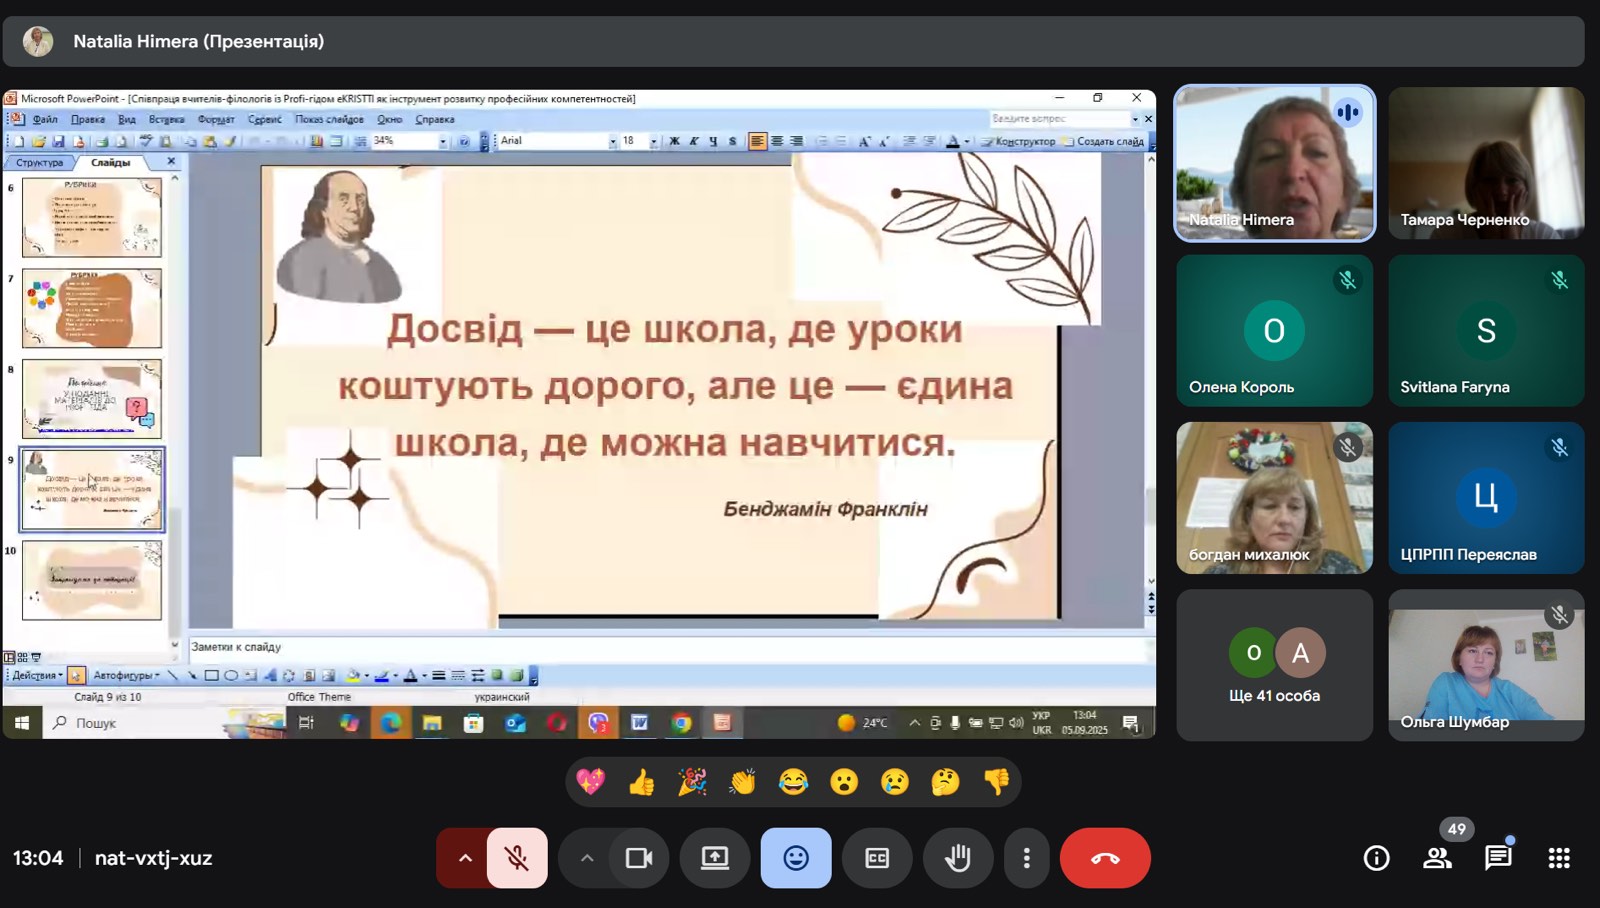Open the meeting details info icon
This screenshot has height=908, width=1600.
point(1376,858)
